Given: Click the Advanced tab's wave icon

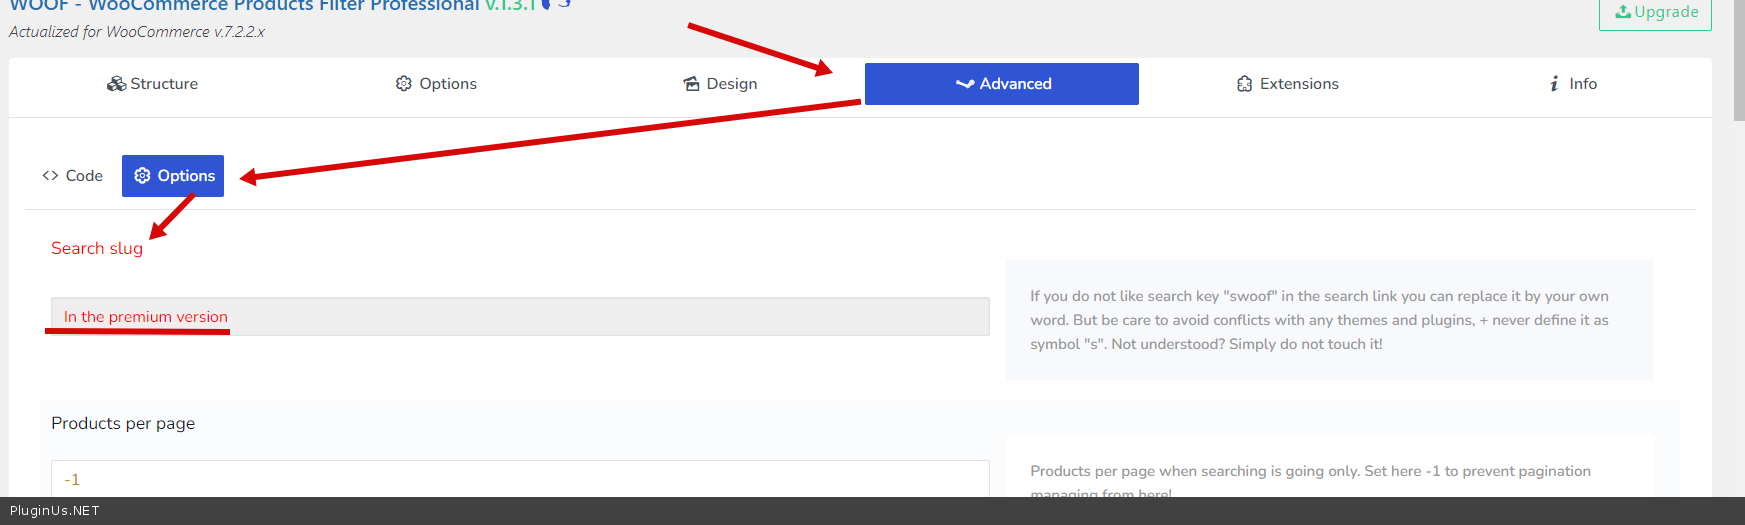Looking at the screenshot, I should click(x=964, y=84).
